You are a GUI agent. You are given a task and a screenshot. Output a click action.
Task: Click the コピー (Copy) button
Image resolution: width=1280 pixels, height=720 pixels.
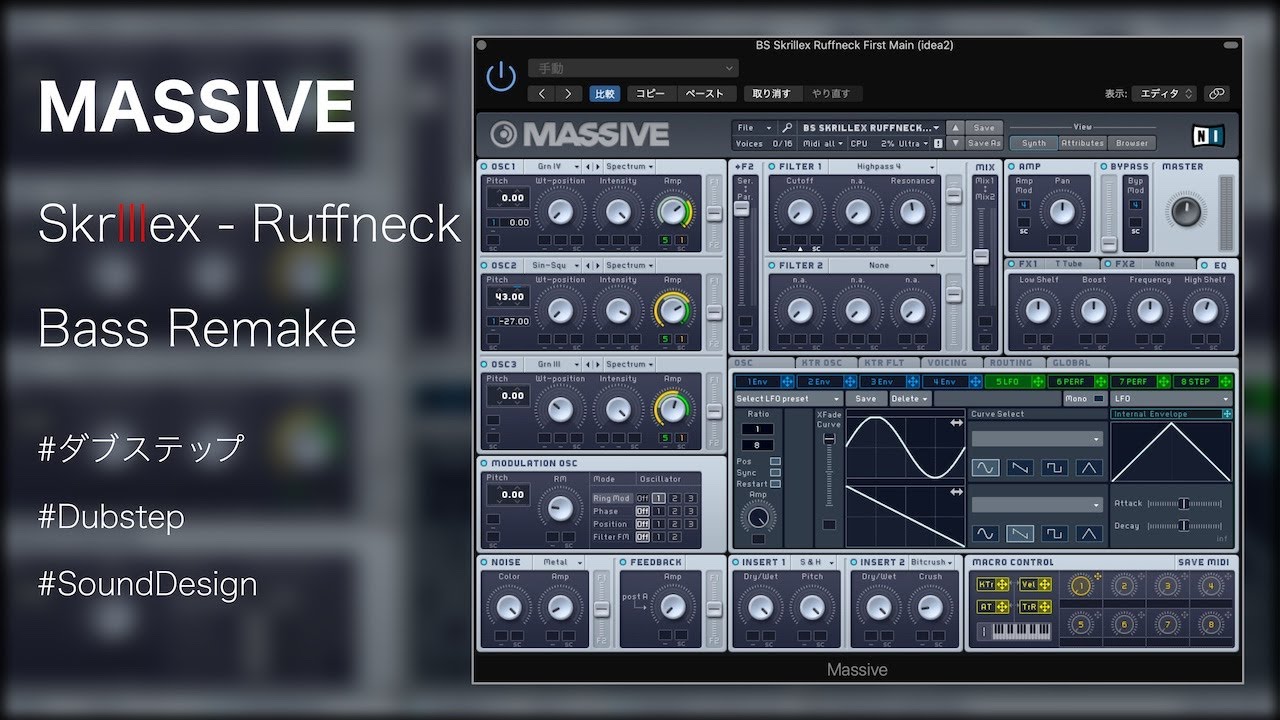(x=650, y=94)
